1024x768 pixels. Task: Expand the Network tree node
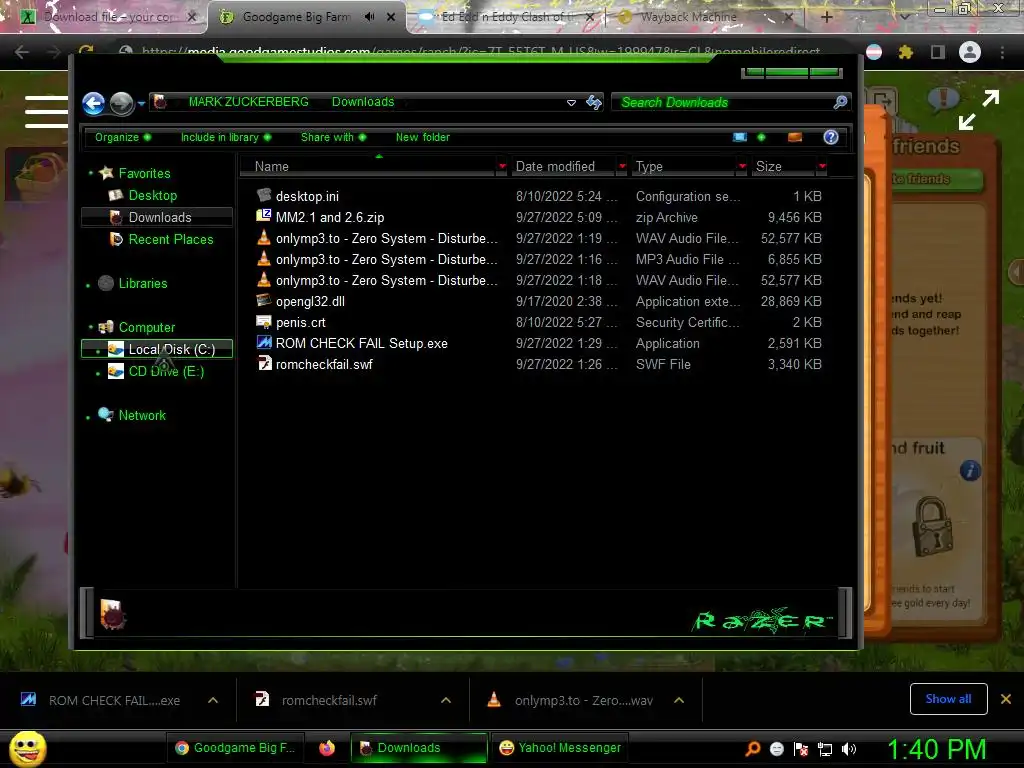tap(88, 417)
